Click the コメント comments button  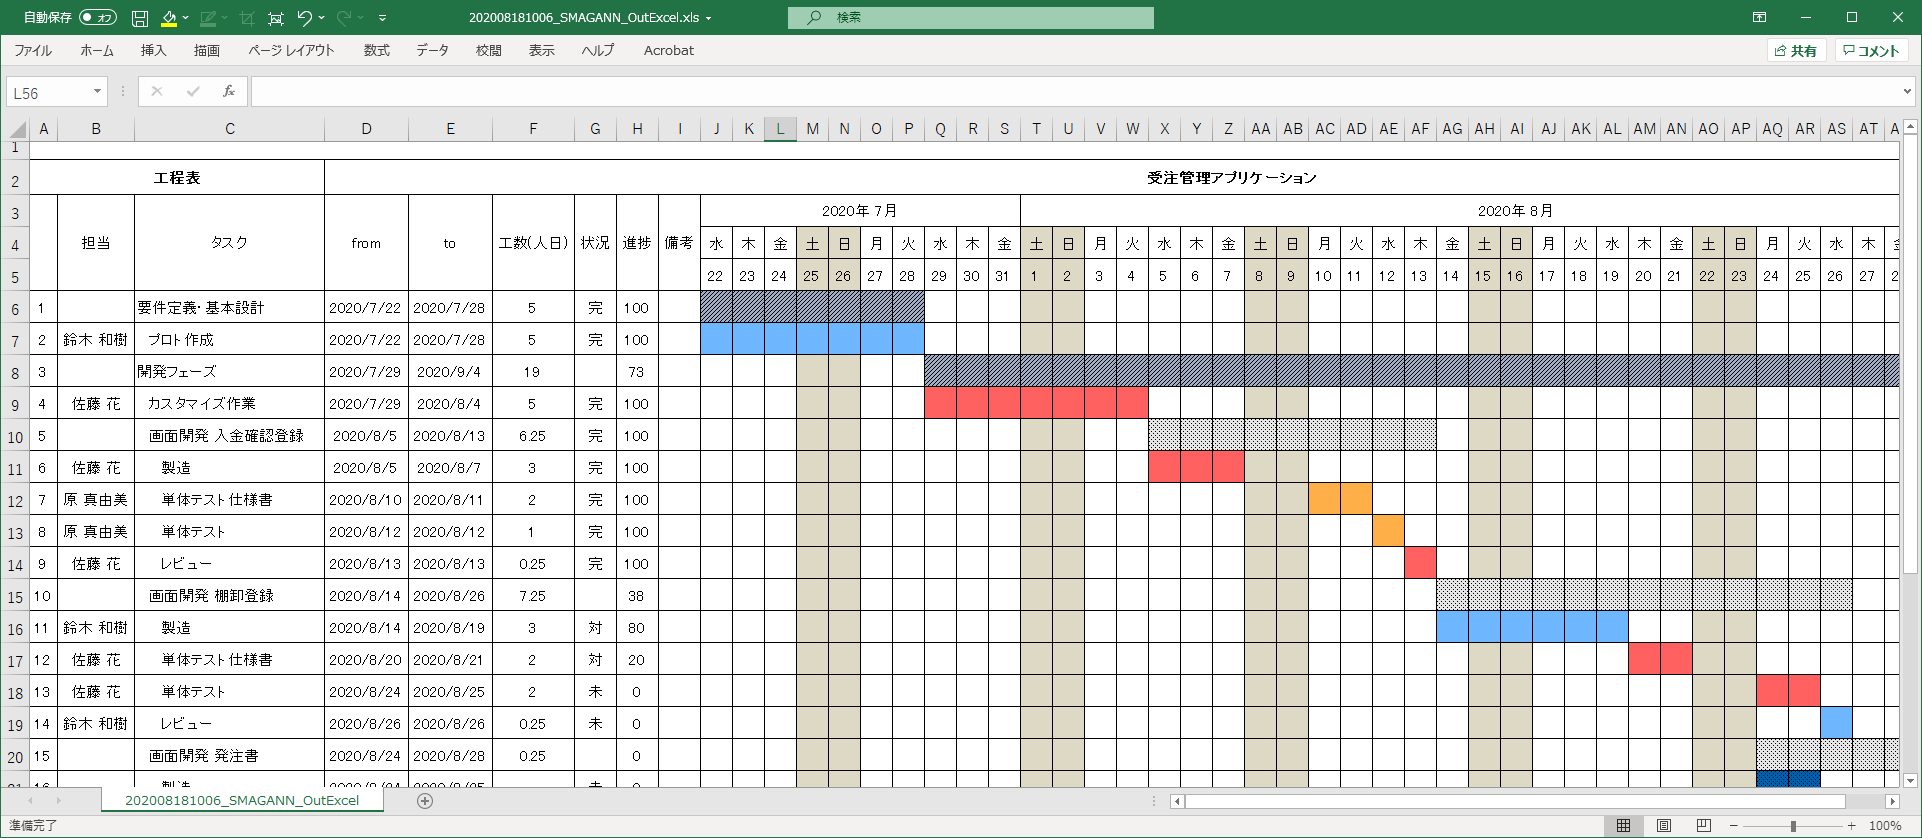pyautogui.click(x=1871, y=51)
